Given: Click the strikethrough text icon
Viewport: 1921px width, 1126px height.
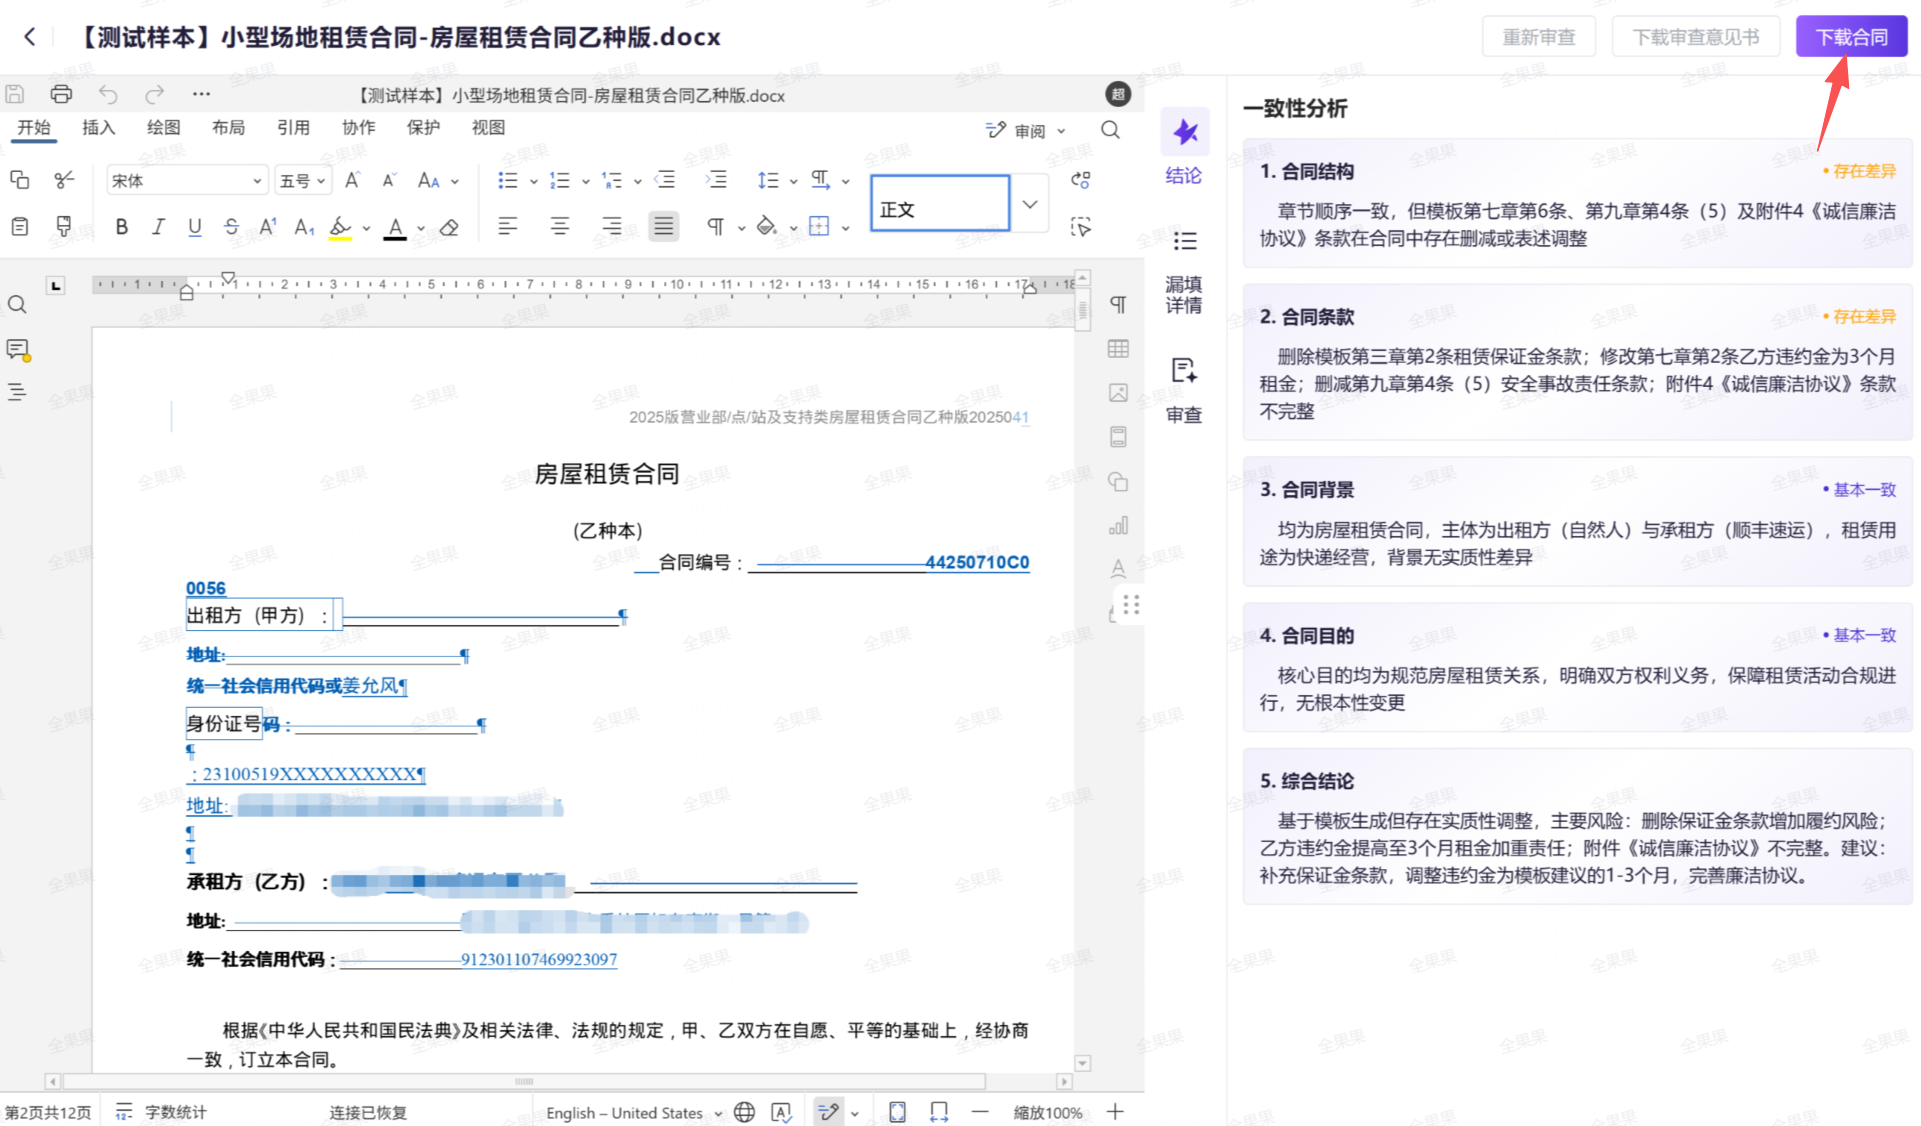Looking at the screenshot, I should (231, 227).
